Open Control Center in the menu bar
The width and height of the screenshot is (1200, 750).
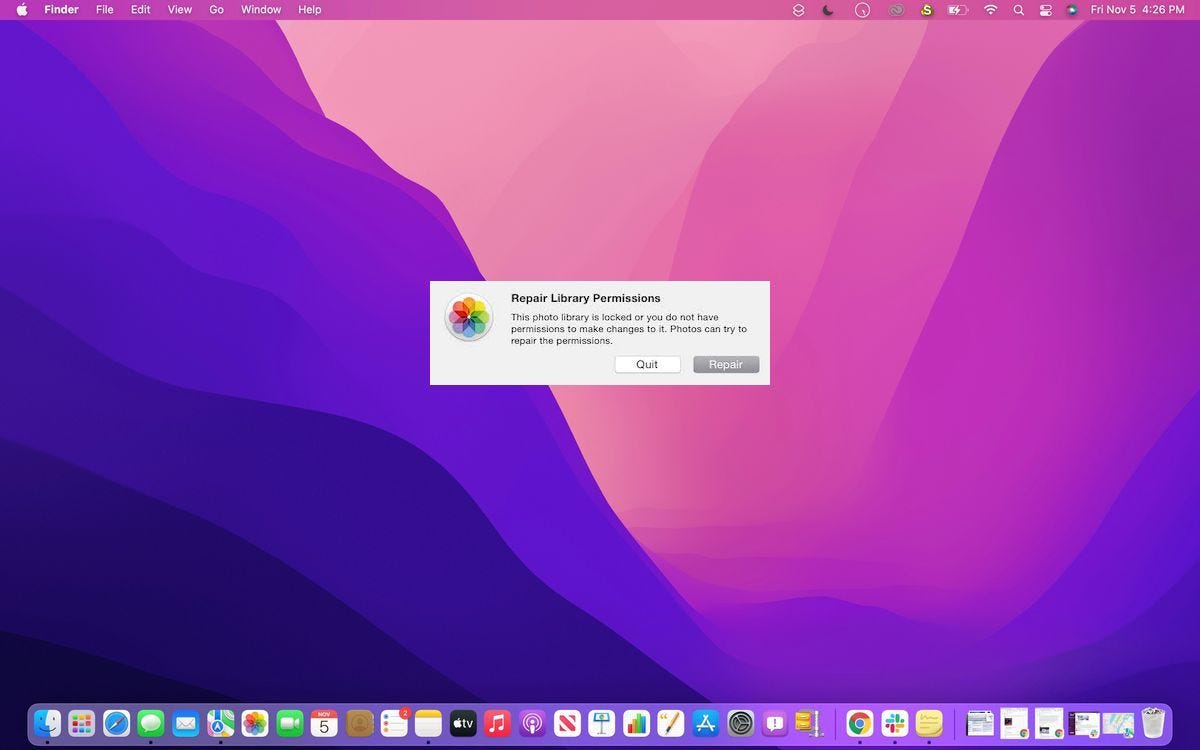pos(1046,10)
